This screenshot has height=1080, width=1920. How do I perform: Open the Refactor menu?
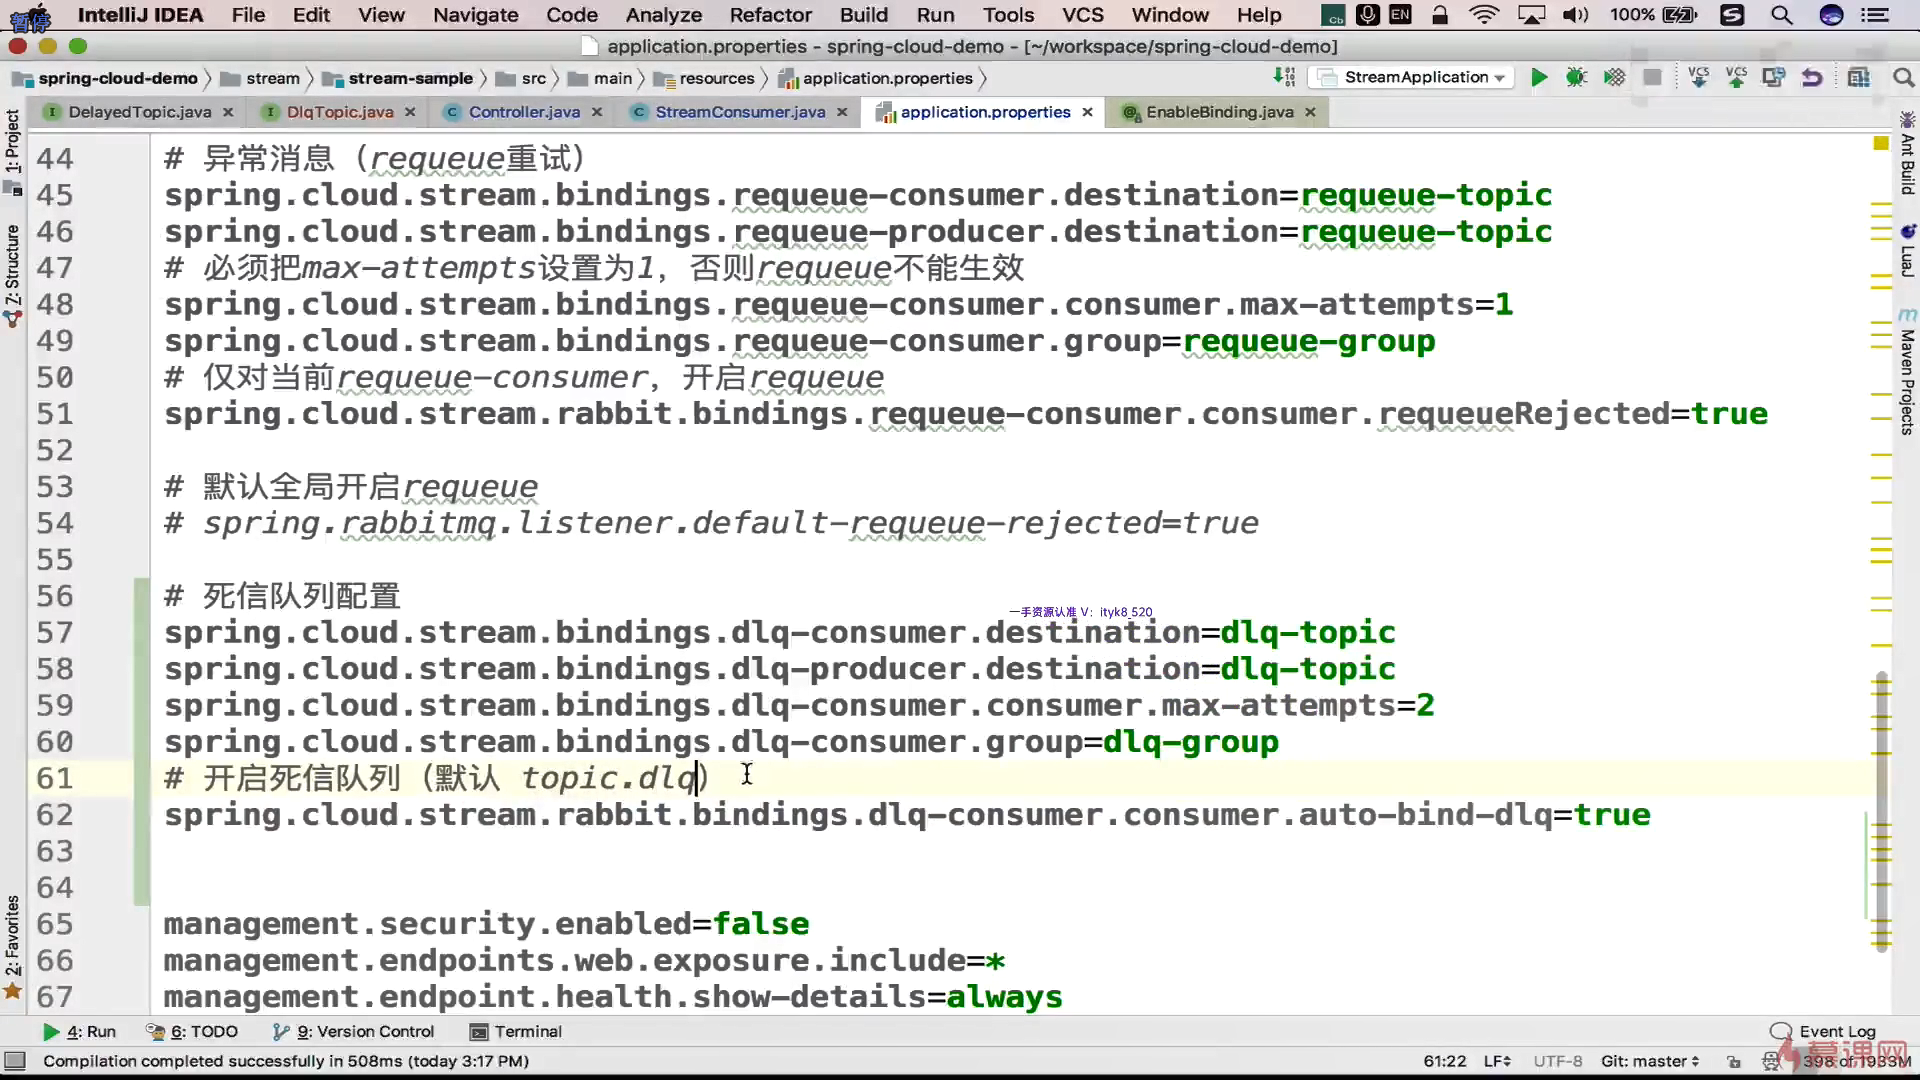[x=770, y=15]
